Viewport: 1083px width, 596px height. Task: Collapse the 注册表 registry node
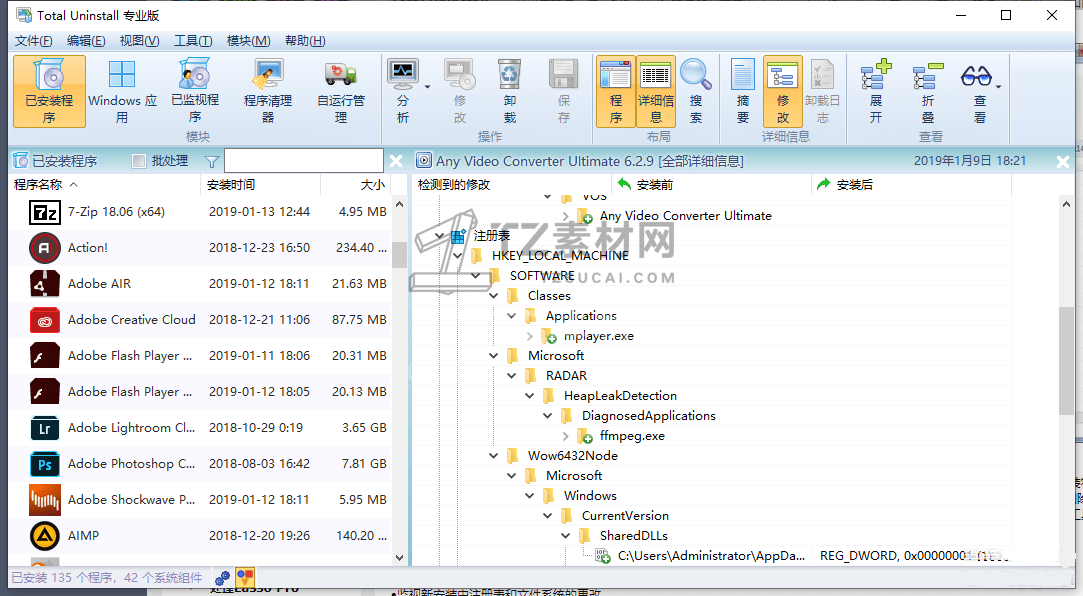tap(439, 235)
